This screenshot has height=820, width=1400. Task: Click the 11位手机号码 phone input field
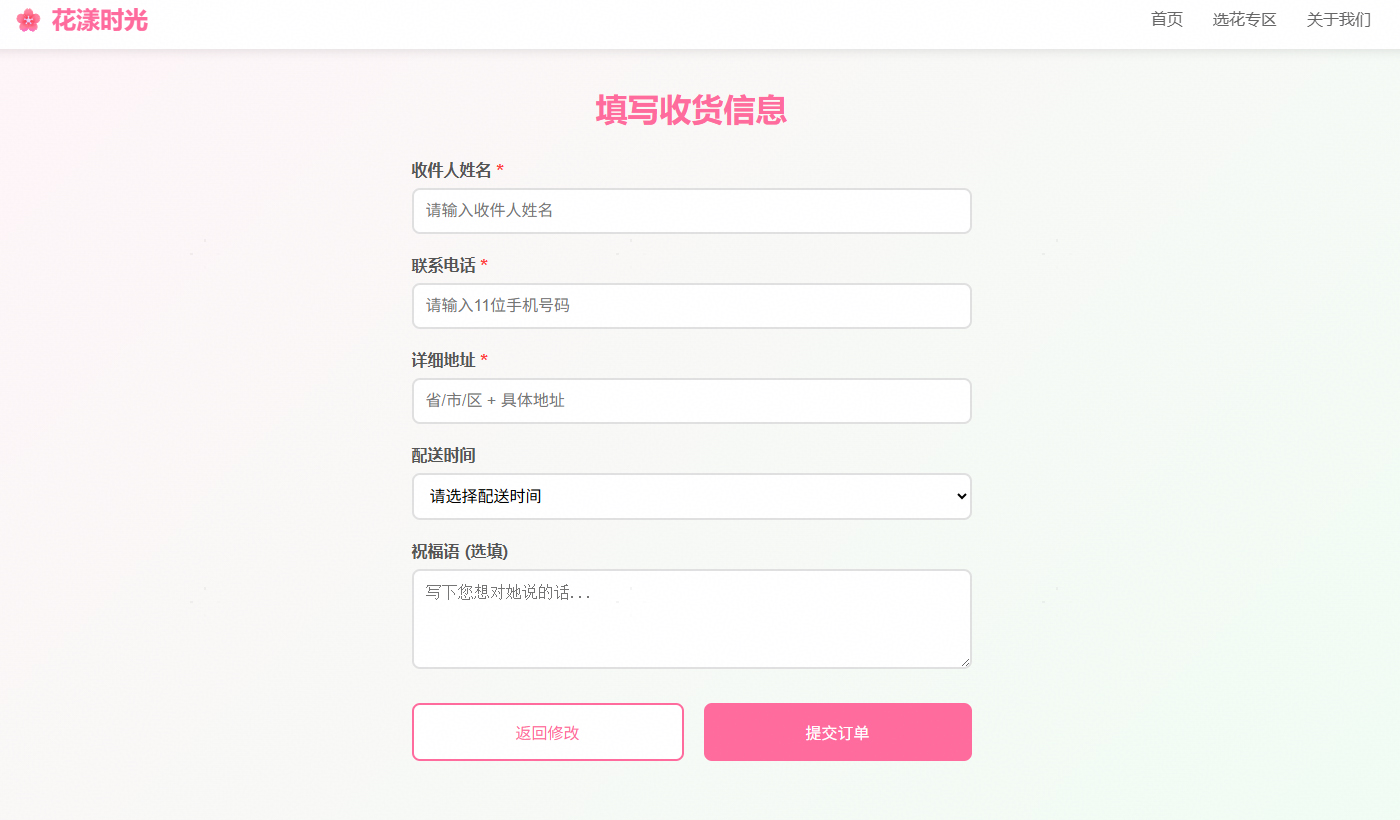(691, 306)
